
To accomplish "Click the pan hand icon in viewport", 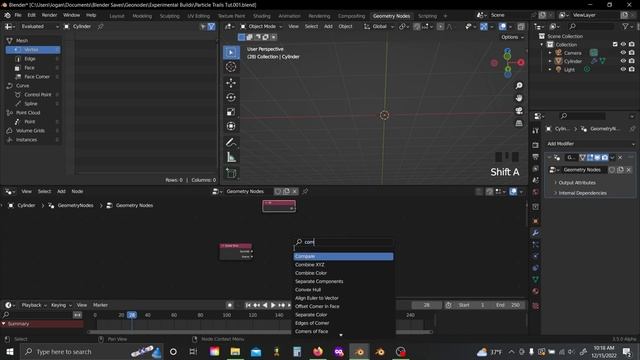I will point(519,98).
